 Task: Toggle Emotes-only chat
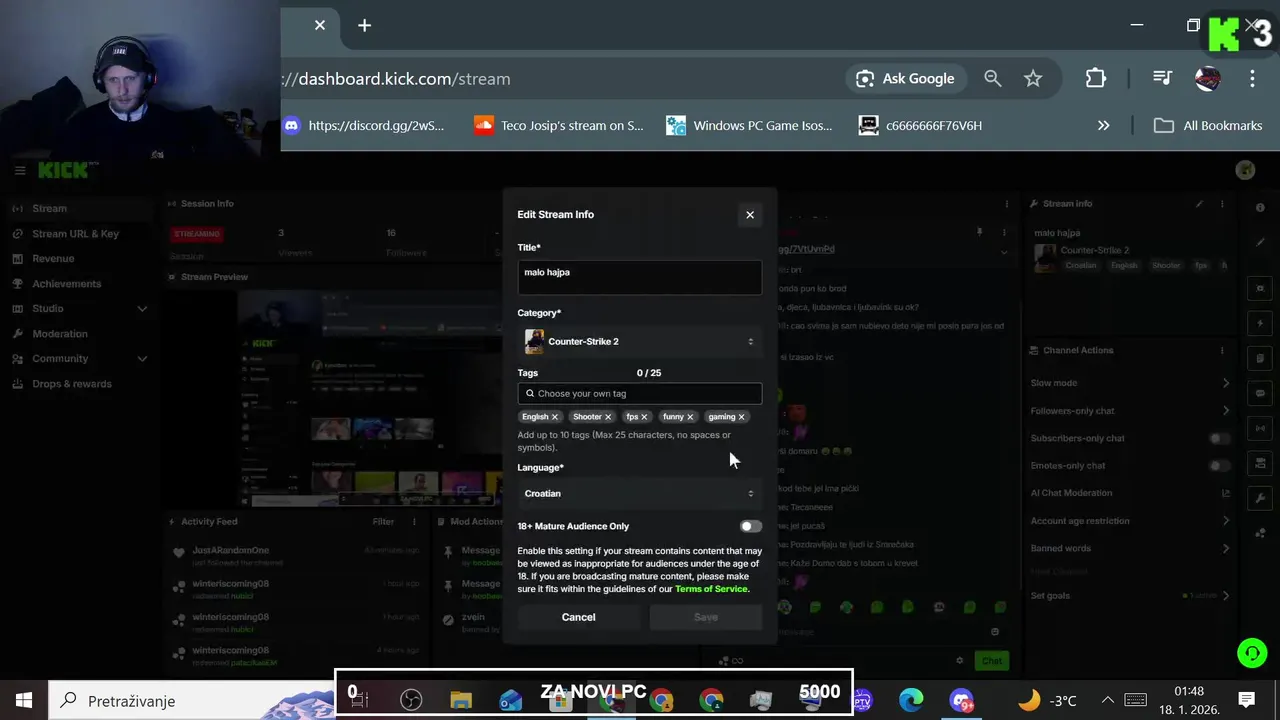point(1219,466)
